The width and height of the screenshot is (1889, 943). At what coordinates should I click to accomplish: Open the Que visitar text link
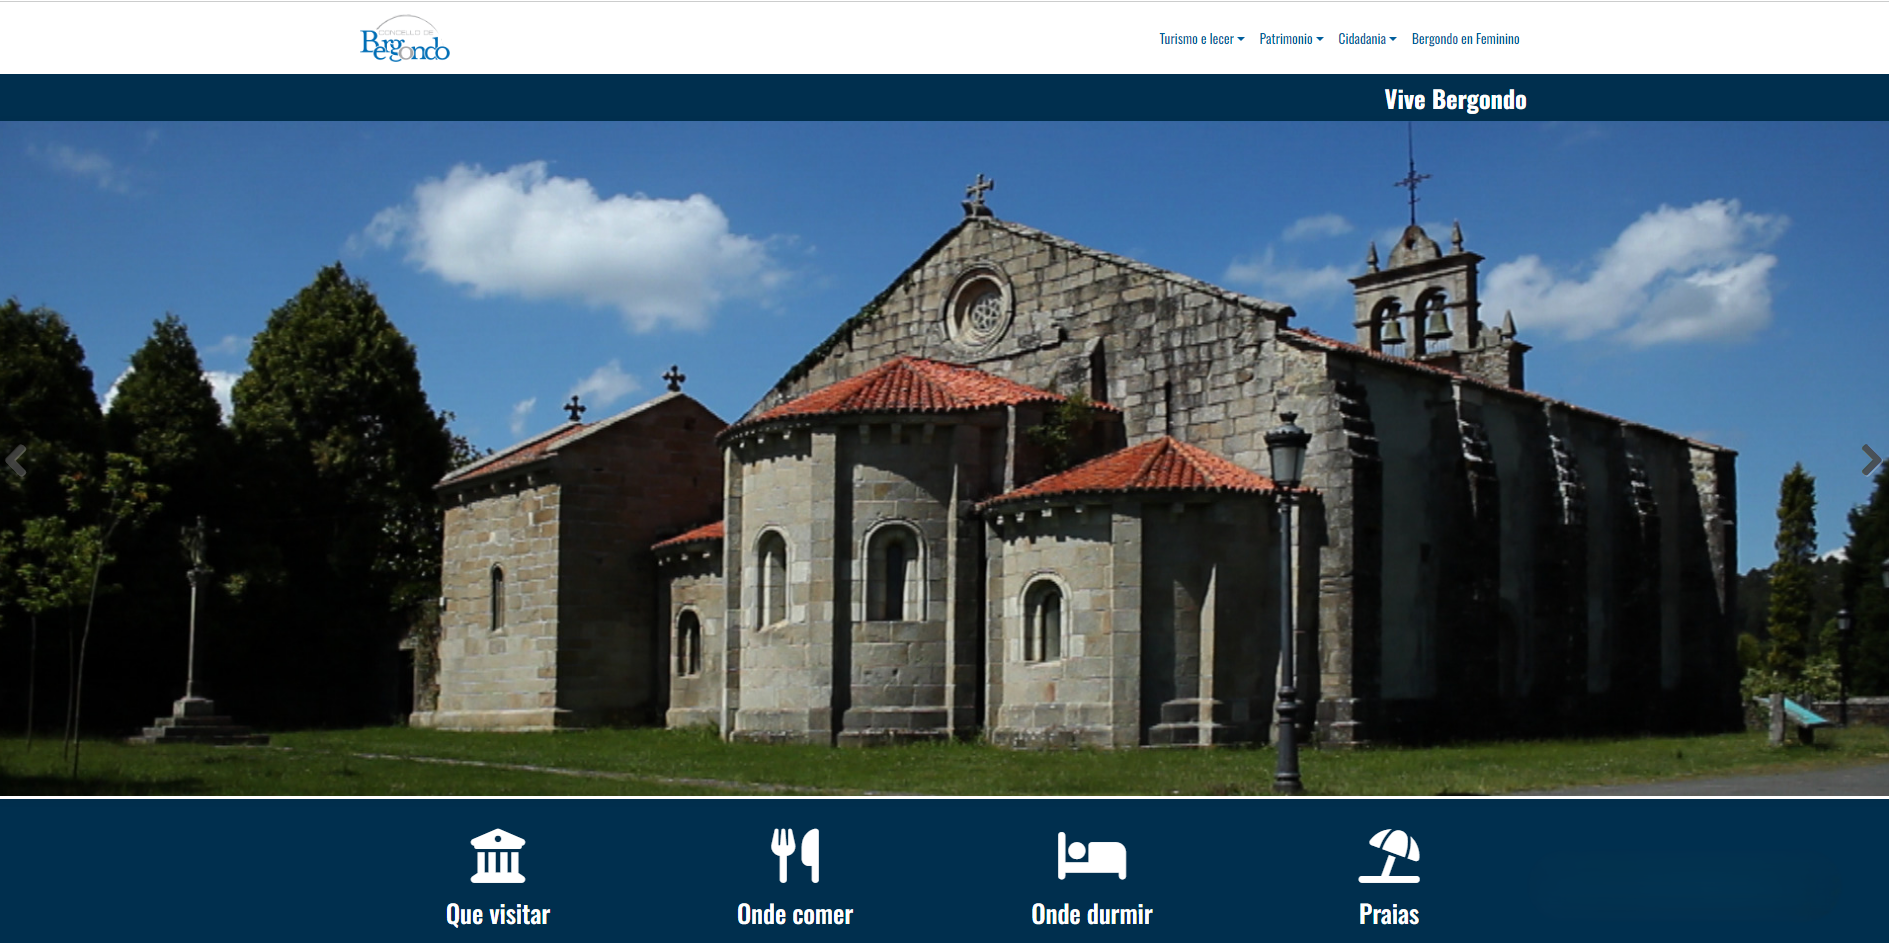click(x=498, y=914)
